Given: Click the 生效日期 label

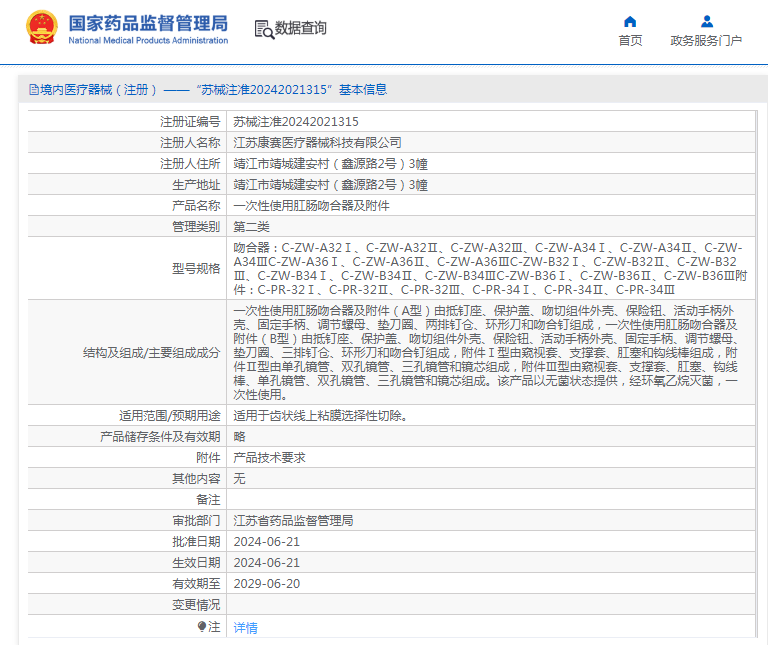Looking at the screenshot, I should [196, 563].
